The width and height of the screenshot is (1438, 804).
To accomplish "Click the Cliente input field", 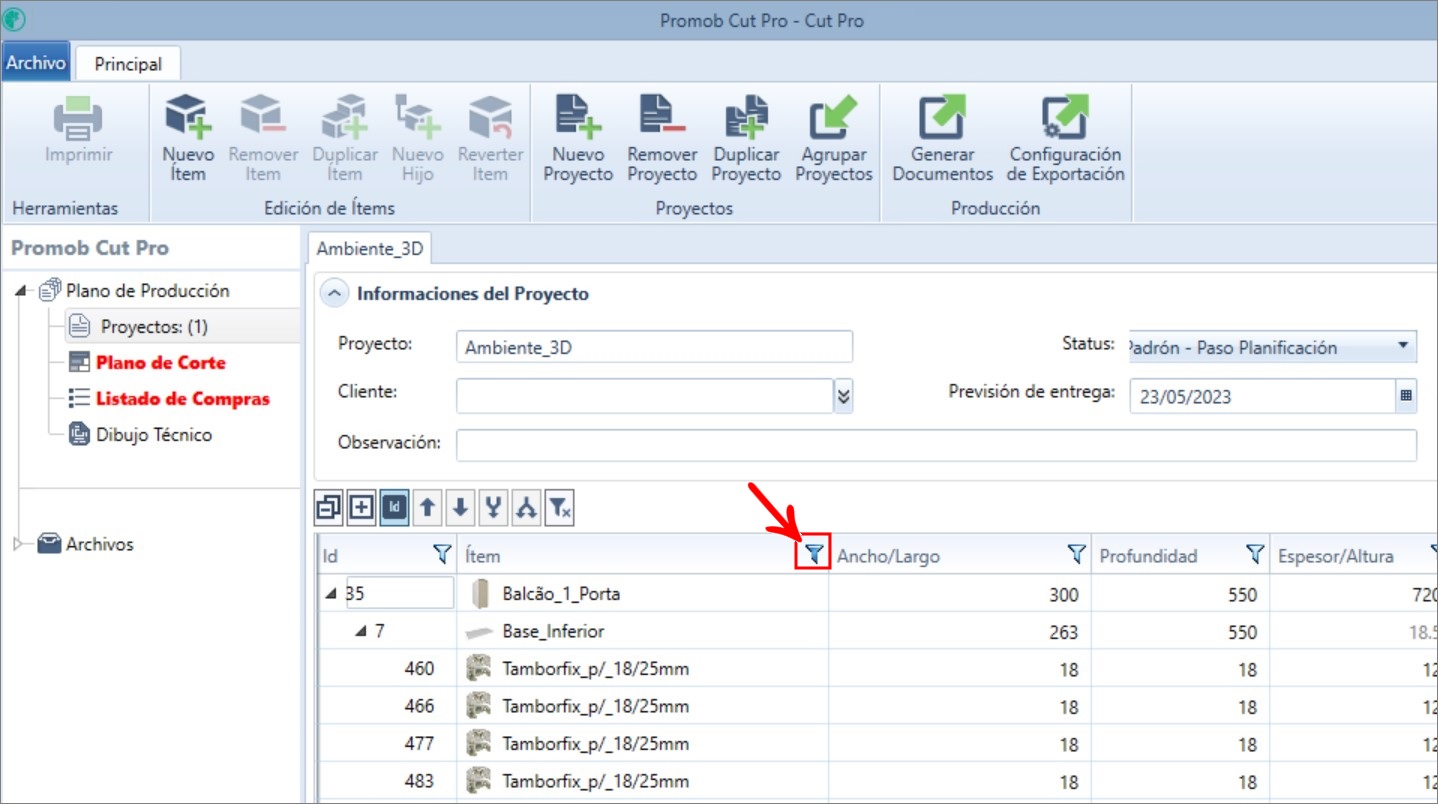I will point(645,396).
